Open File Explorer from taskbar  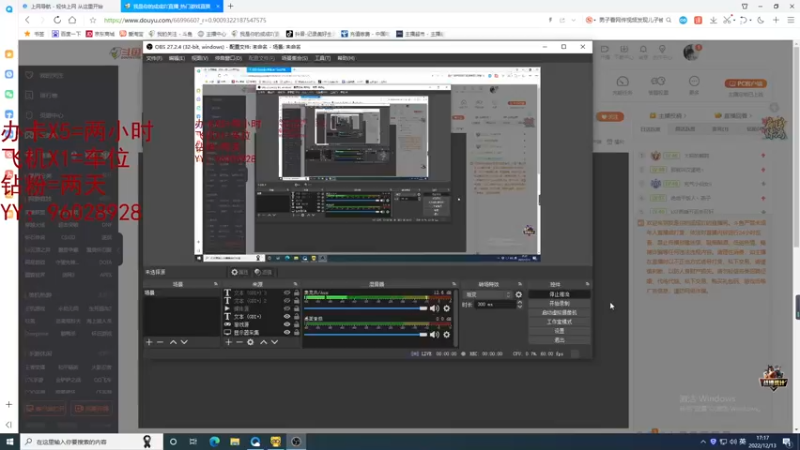235,441
